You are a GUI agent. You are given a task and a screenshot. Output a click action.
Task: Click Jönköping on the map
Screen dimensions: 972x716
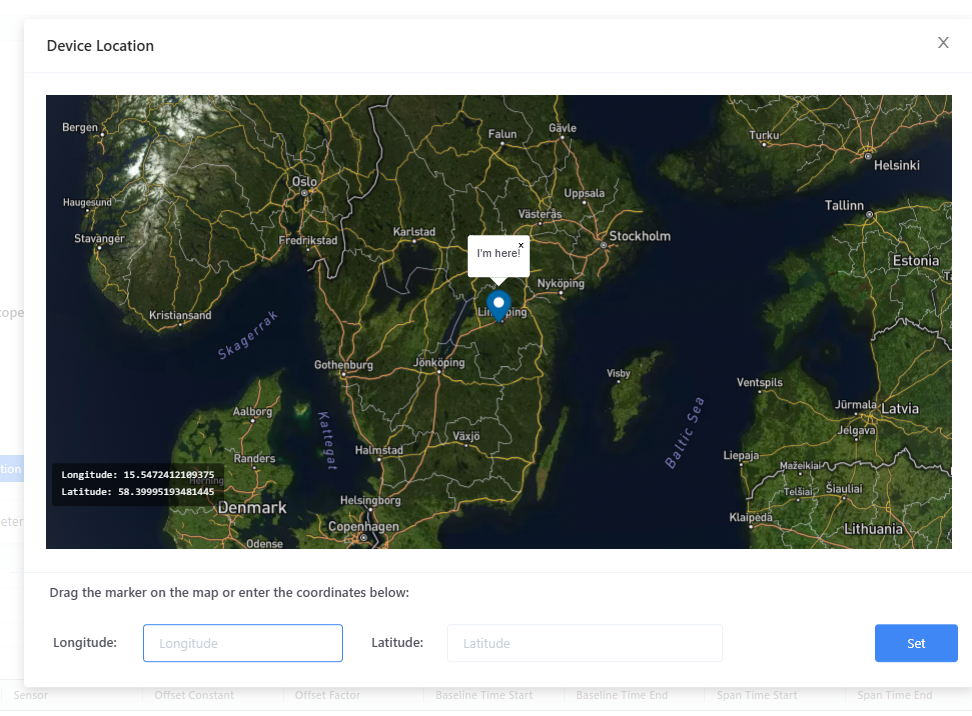439,362
